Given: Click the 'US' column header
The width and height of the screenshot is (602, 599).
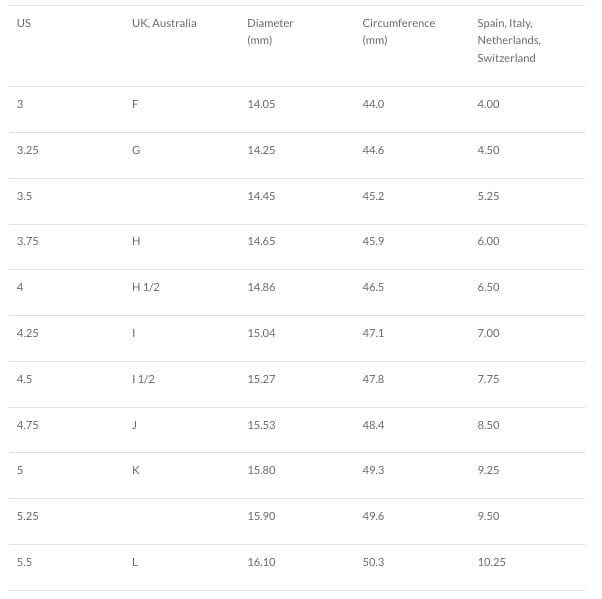Looking at the screenshot, I should pos(24,23).
